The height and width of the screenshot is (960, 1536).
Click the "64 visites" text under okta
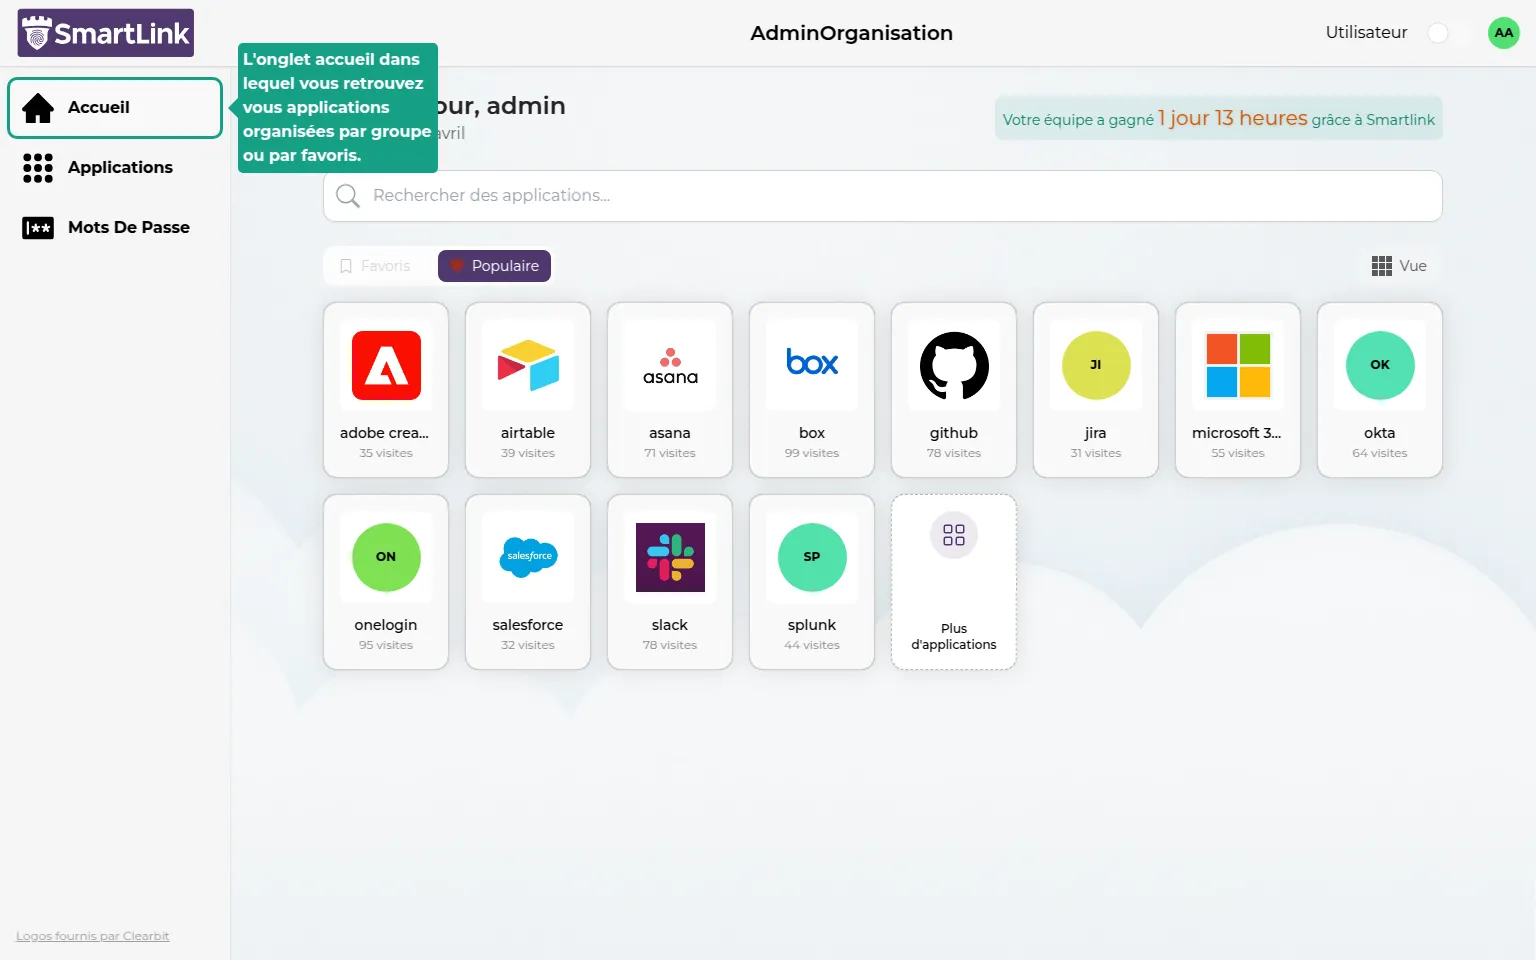pyautogui.click(x=1380, y=453)
